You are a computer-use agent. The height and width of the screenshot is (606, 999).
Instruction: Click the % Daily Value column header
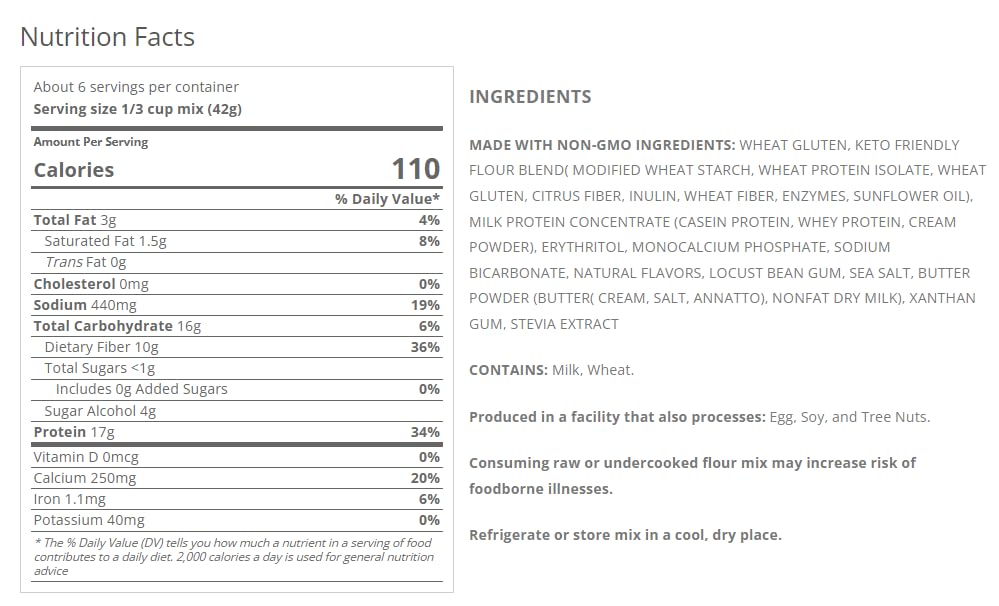pyautogui.click(x=388, y=199)
